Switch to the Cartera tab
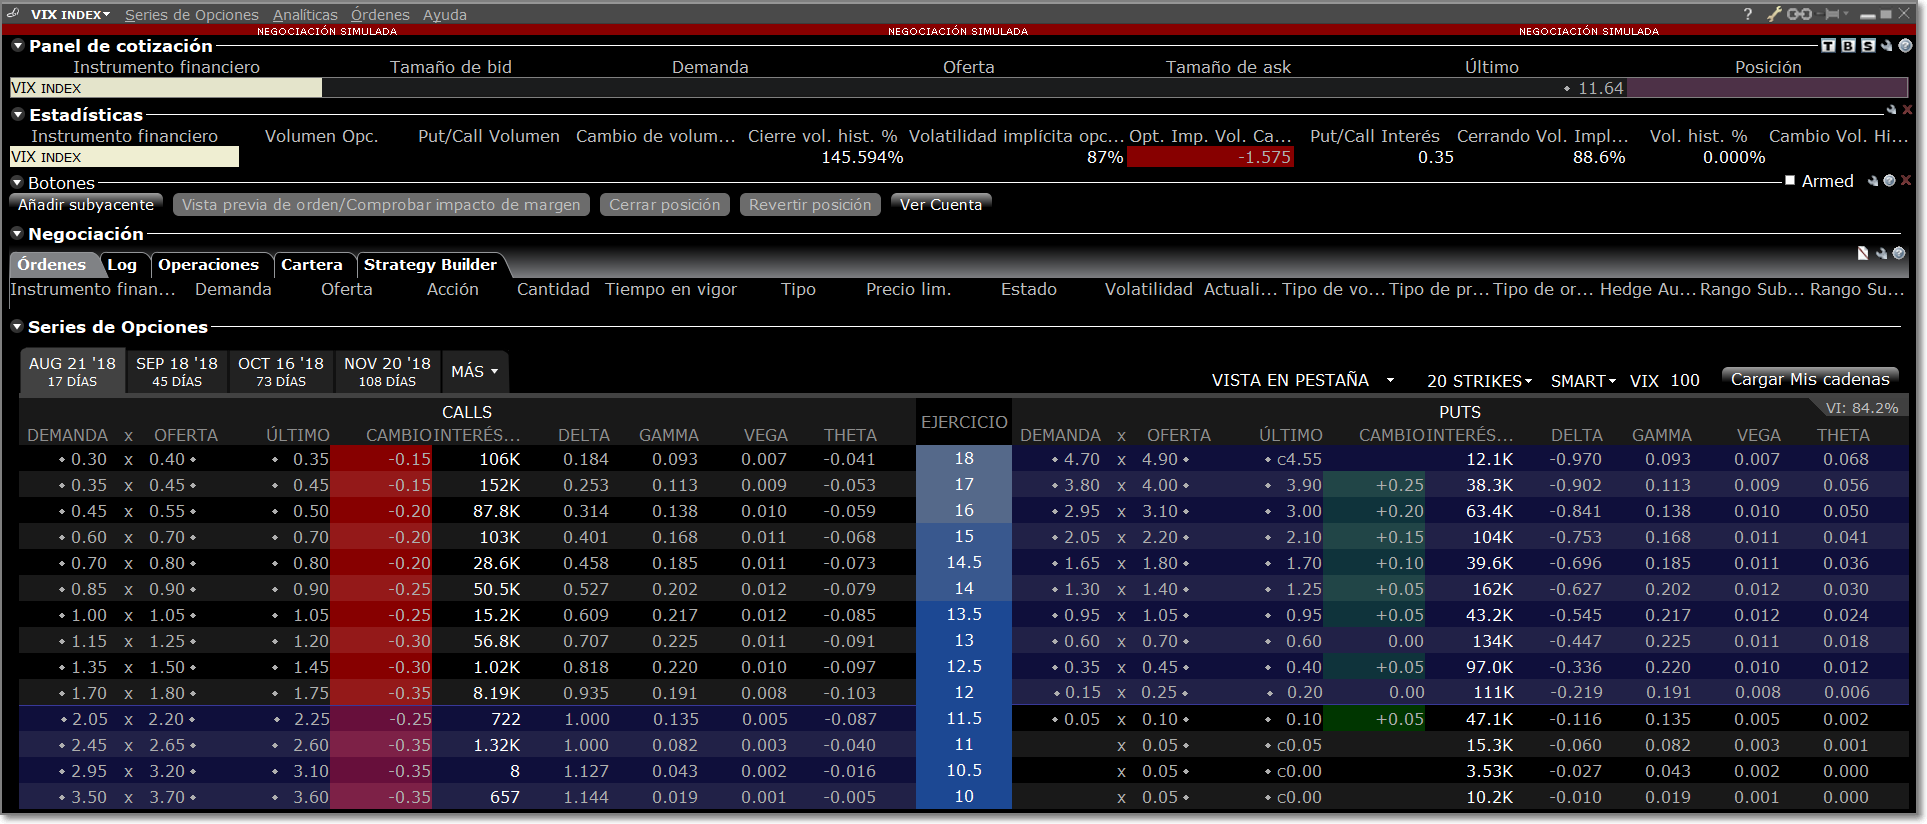This screenshot has height=824, width=1927. pyautogui.click(x=312, y=264)
